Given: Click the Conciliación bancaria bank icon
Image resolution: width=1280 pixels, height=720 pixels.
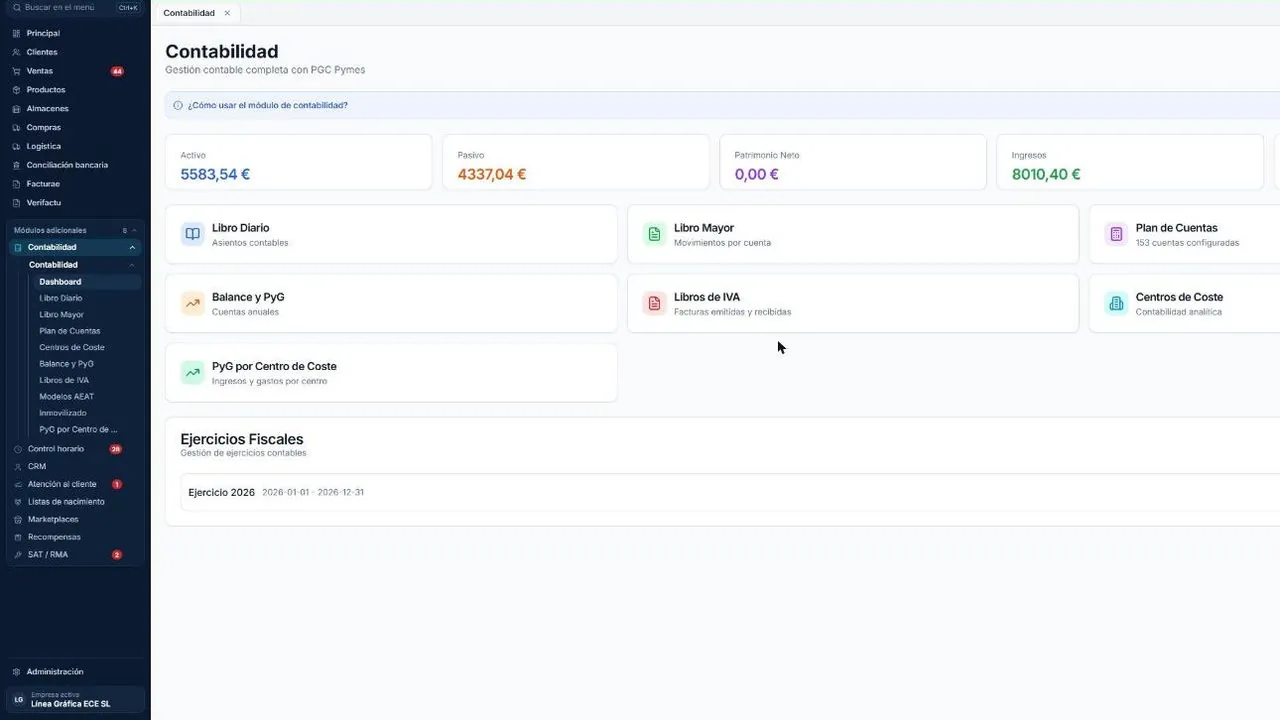Looking at the screenshot, I should [x=16, y=165].
